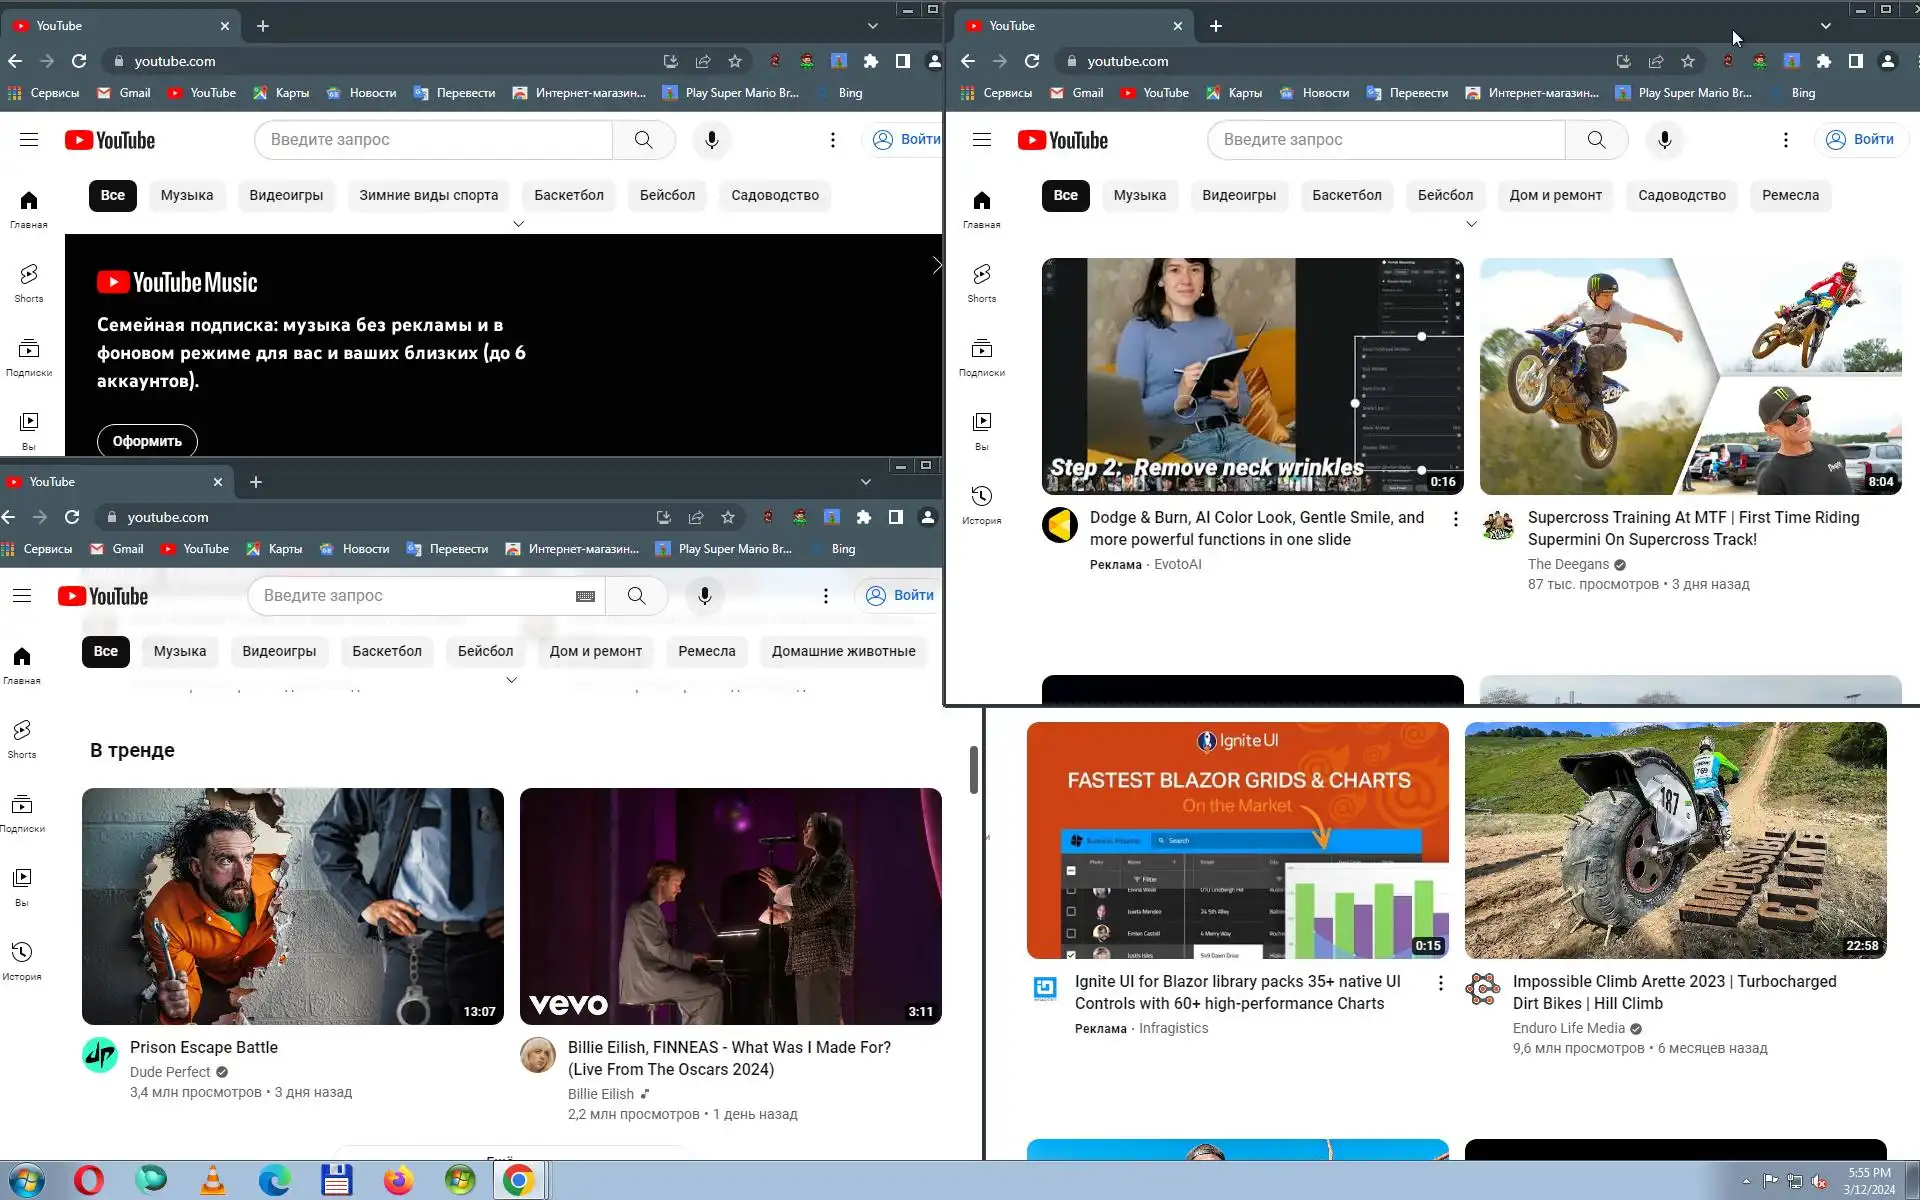Open the Billie Eilish channel link
The height and width of the screenshot is (1200, 1920).
pos(600,1094)
